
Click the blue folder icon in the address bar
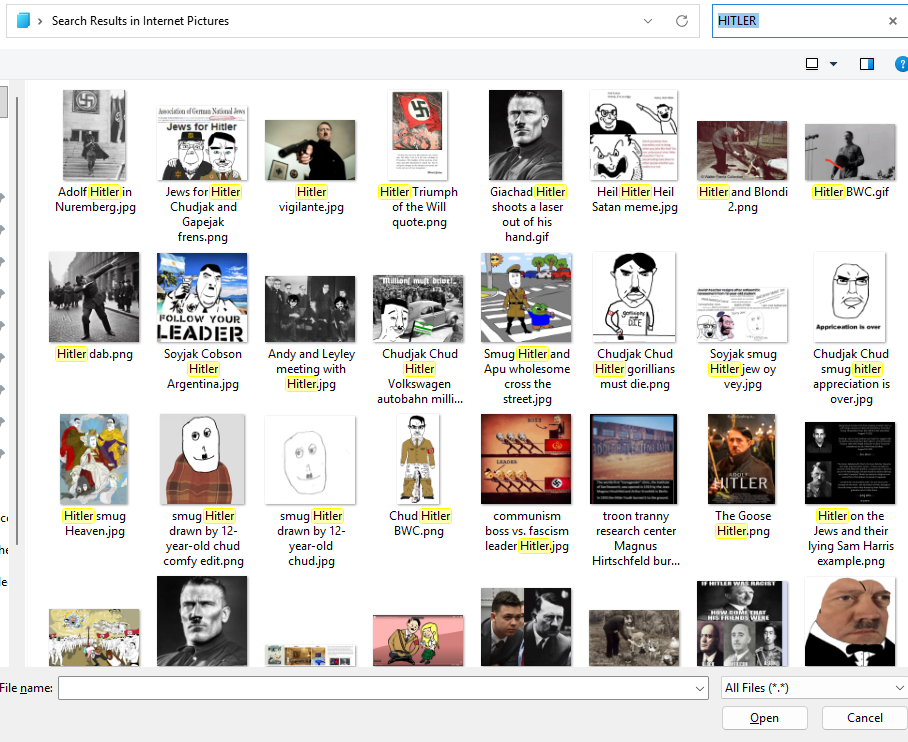point(23,21)
